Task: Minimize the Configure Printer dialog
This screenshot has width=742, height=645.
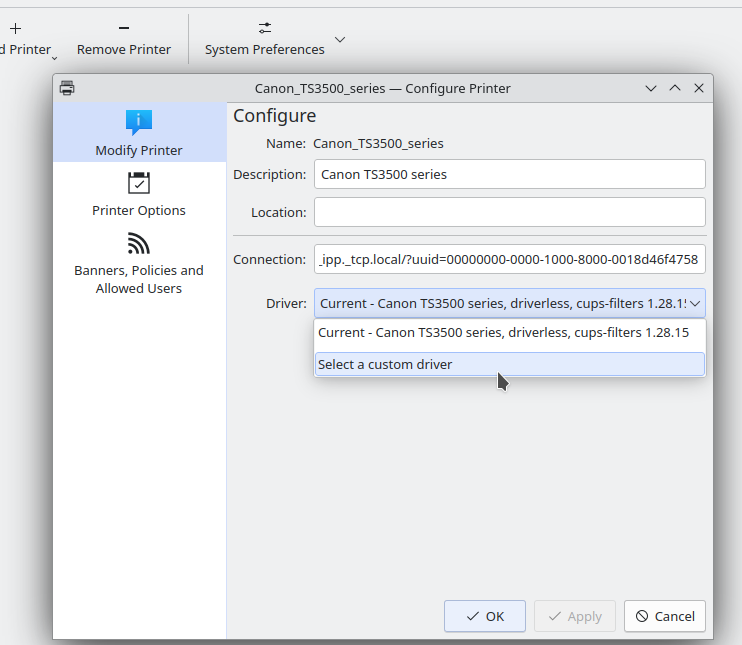Action: coord(651,88)
